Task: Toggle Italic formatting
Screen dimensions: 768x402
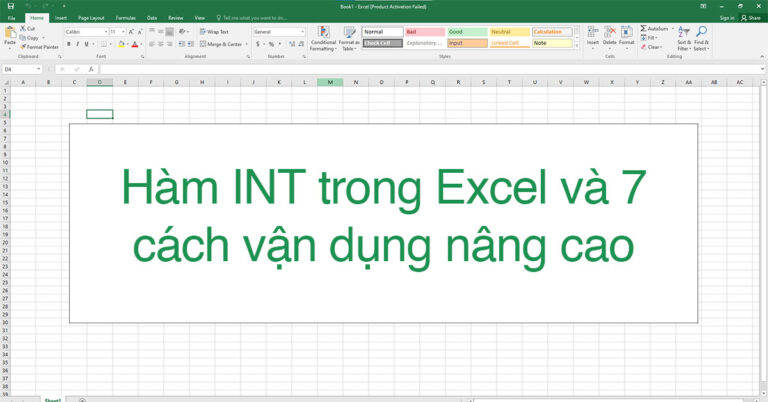Action: [x=78, y=45]
